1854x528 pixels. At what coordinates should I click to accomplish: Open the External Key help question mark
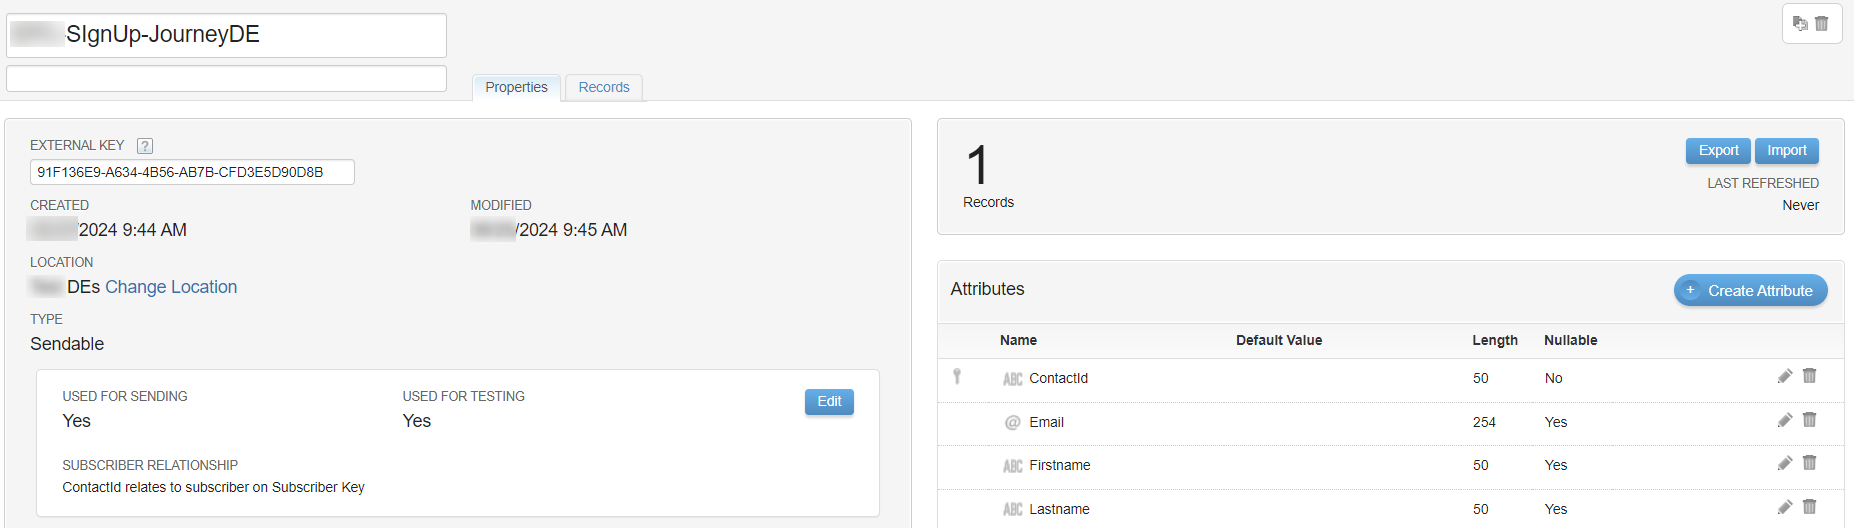[x=145, y=146]
